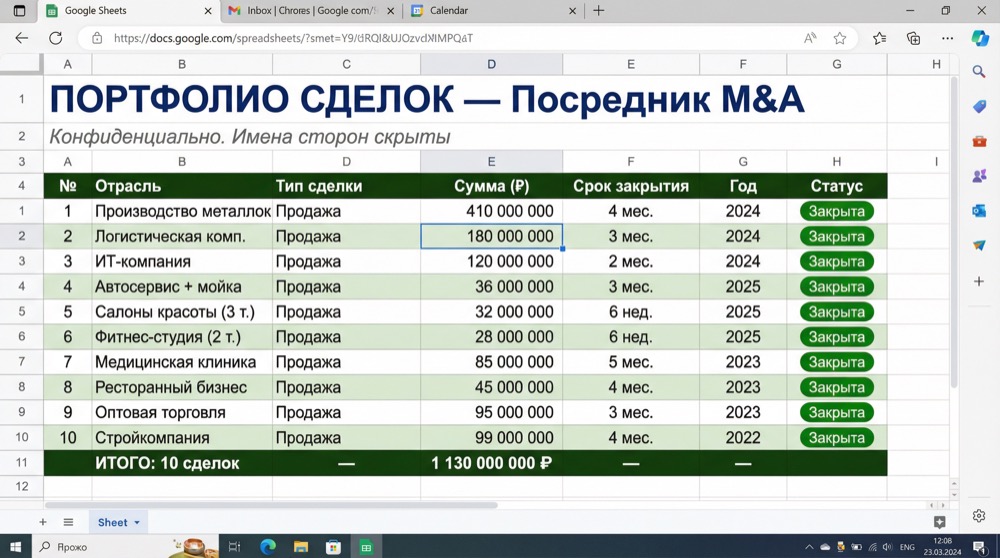This screenshot has height=558, width=1000.
Task: Reload the page with the refresh icon
Action: tap(55, 38)
